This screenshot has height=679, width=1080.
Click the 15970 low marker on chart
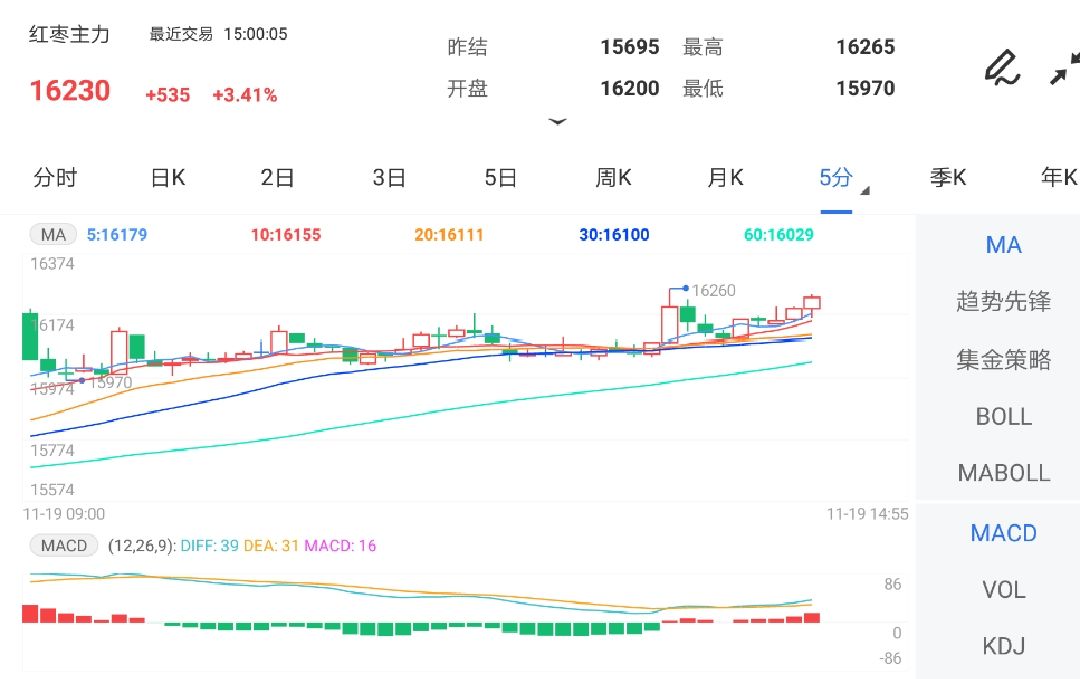click(110, 382)
